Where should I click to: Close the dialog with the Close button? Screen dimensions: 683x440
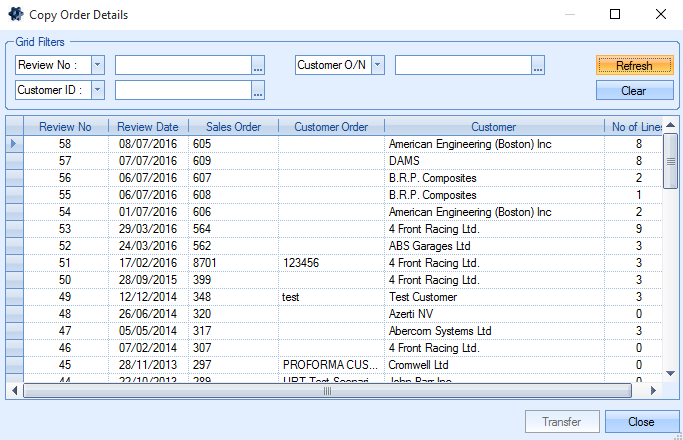point(641,422)
